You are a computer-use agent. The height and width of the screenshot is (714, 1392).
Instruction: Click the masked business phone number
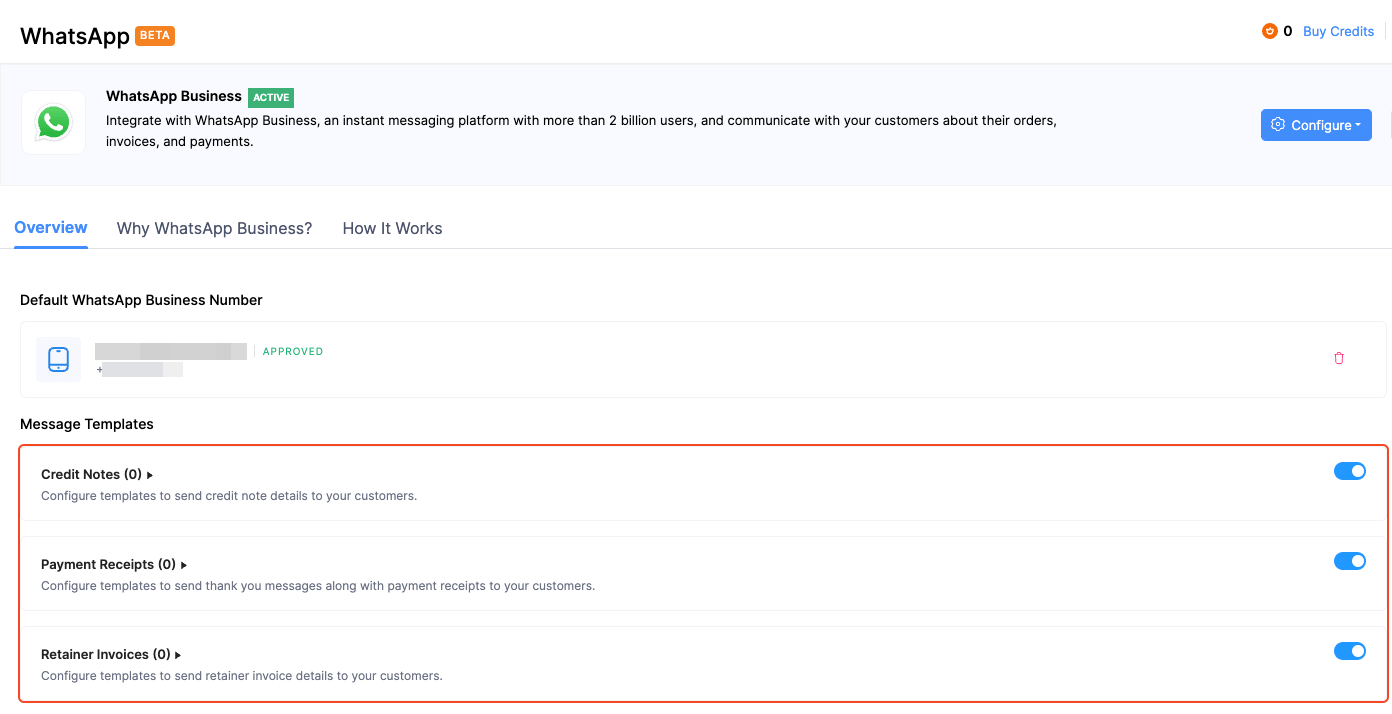[142, 370]
